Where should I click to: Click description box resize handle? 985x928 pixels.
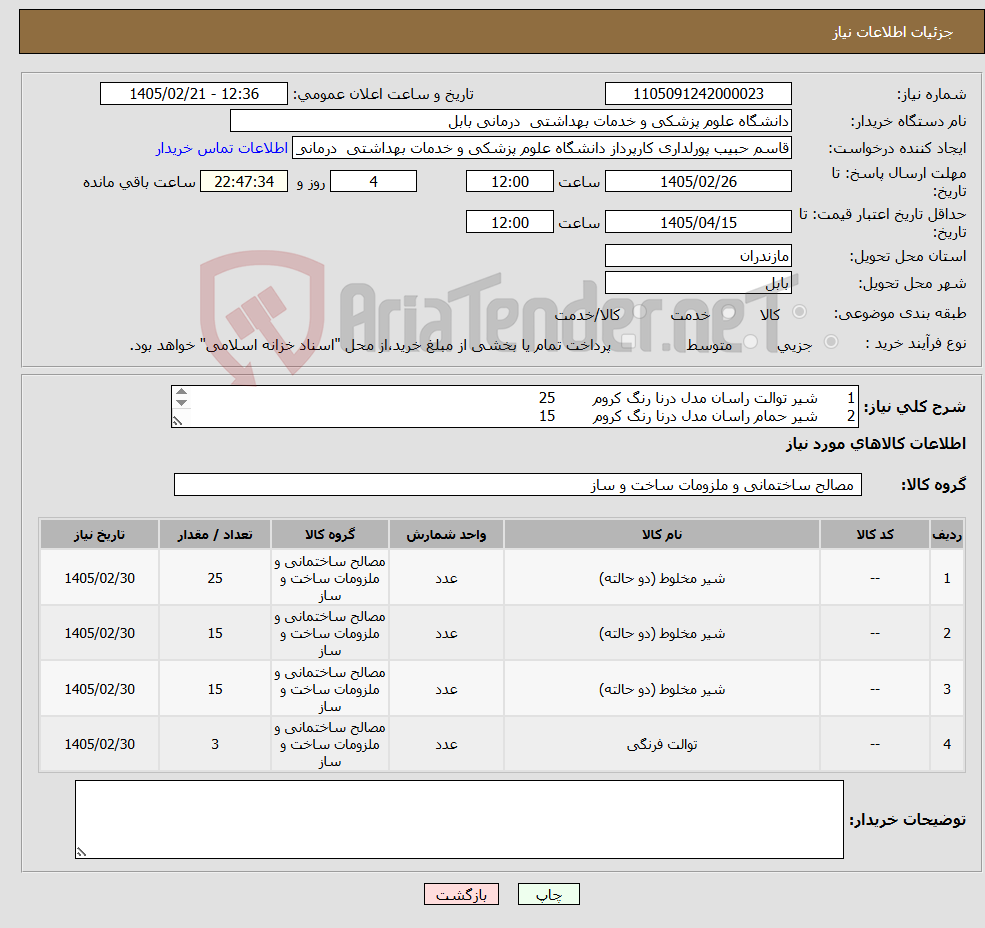[178, 421]
